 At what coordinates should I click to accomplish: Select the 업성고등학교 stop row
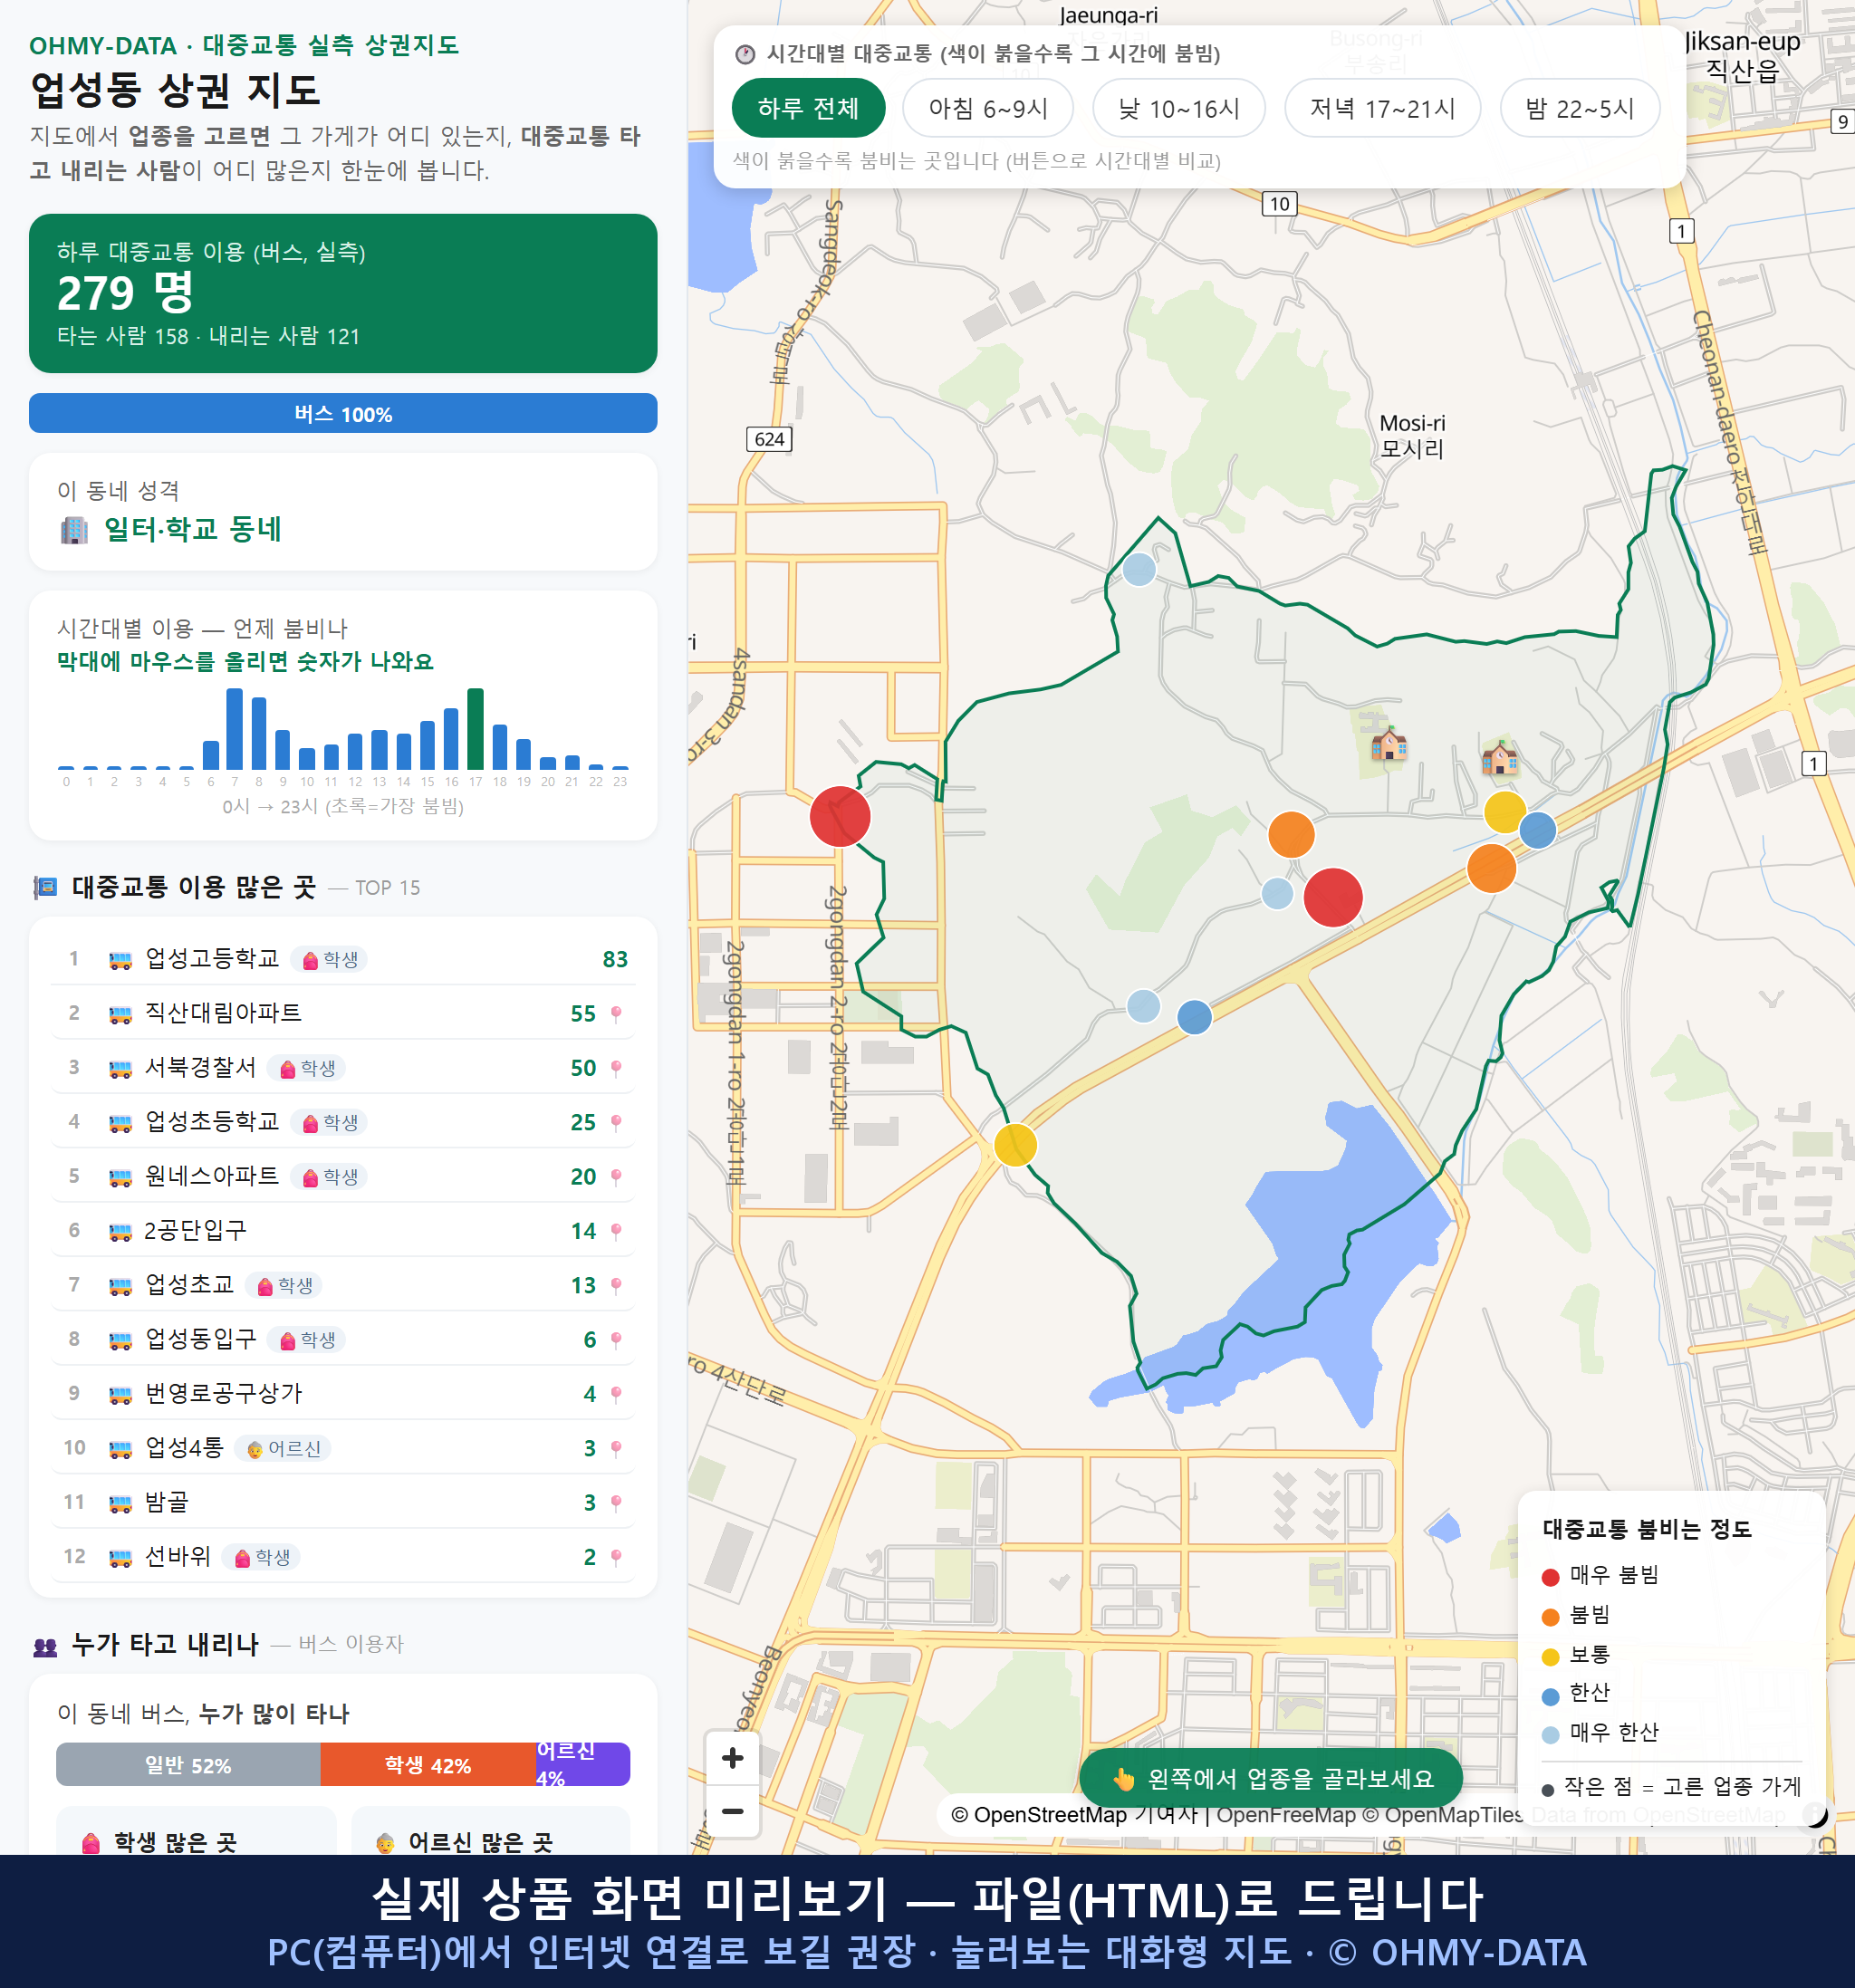pos(343,959)
